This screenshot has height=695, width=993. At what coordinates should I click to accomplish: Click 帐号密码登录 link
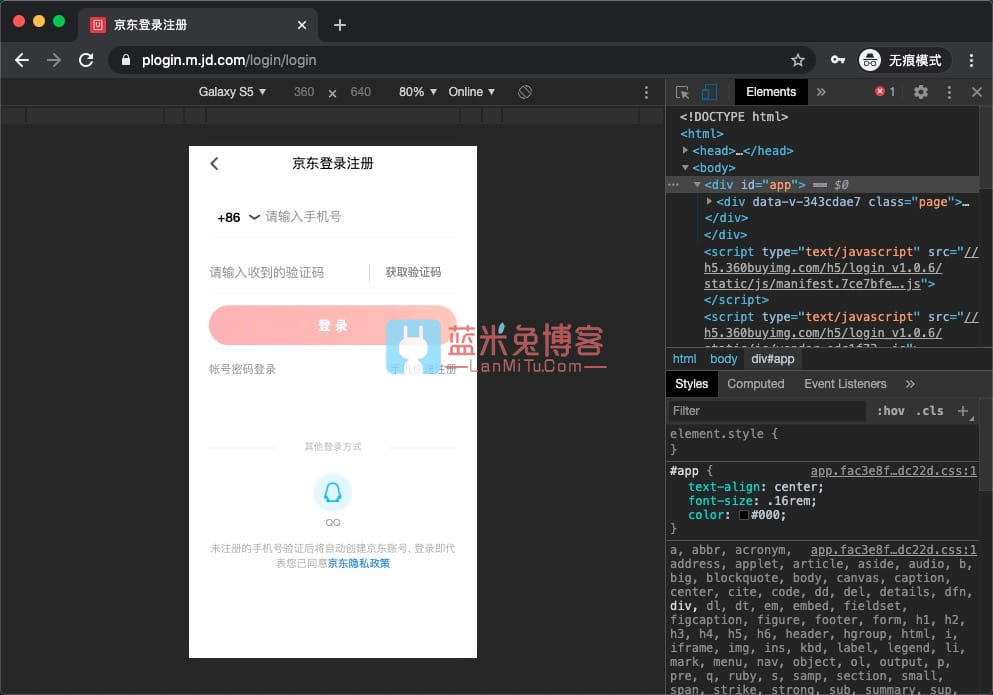[x=243, y=369]
